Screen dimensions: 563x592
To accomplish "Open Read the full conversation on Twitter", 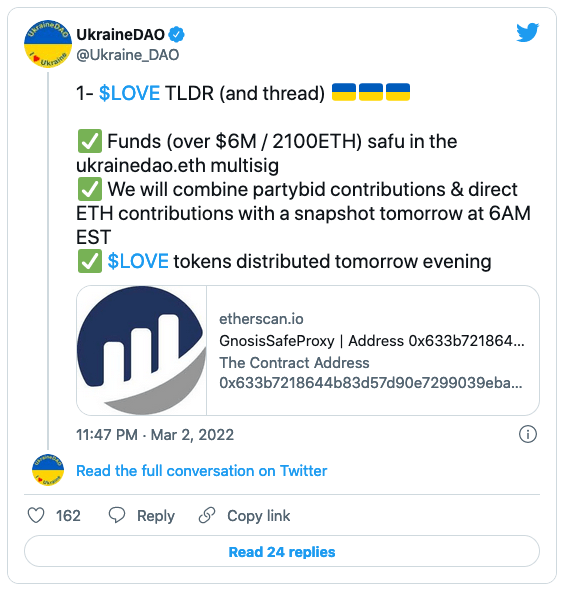I will point(202,471).
